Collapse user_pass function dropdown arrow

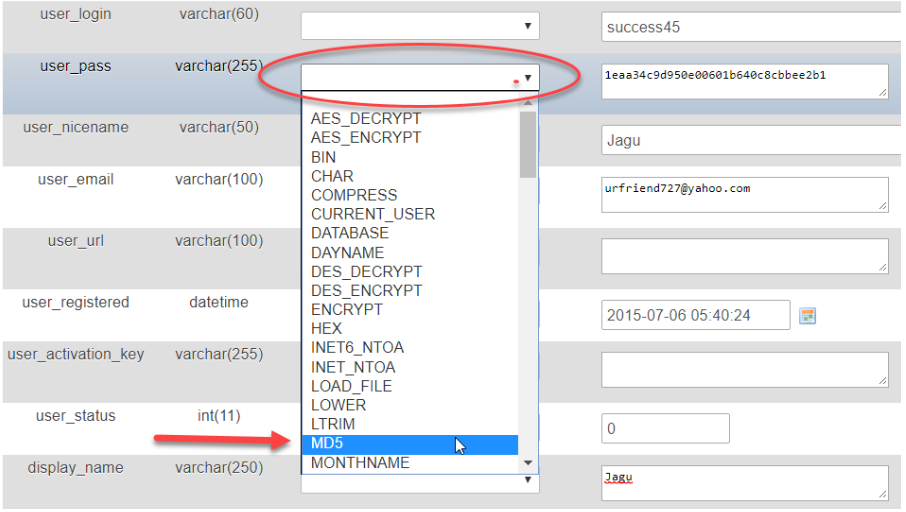tap(527, 78)
